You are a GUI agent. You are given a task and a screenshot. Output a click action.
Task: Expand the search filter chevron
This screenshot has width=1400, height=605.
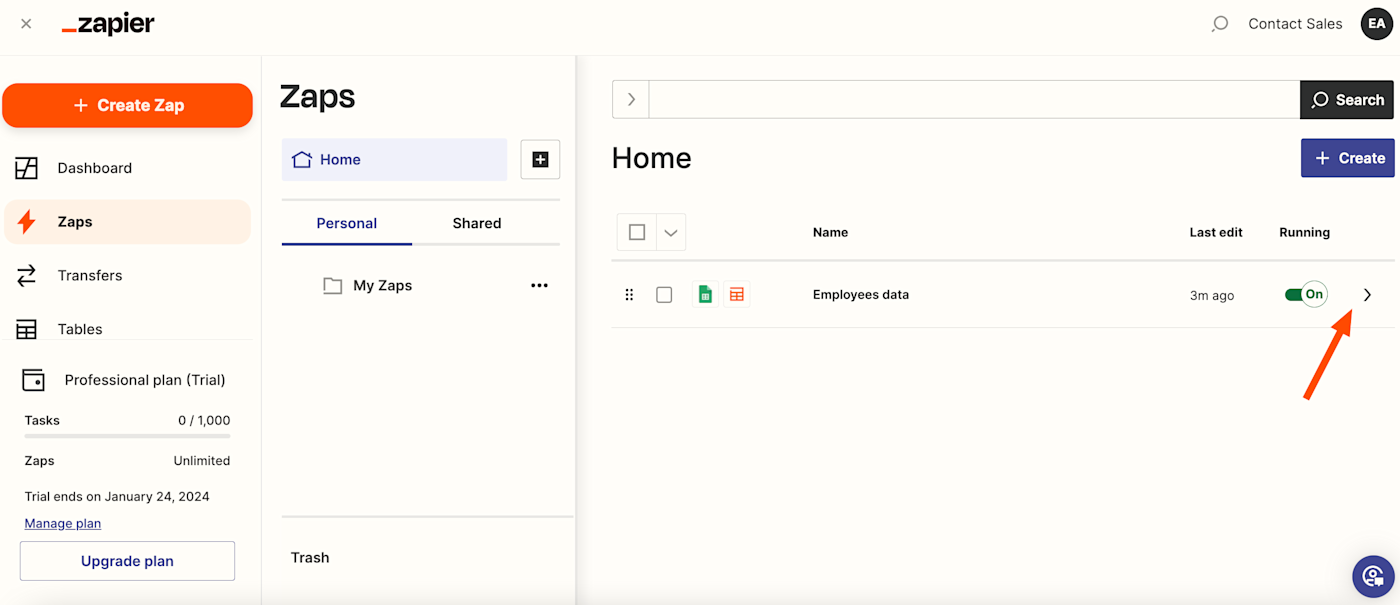(631, 99)
